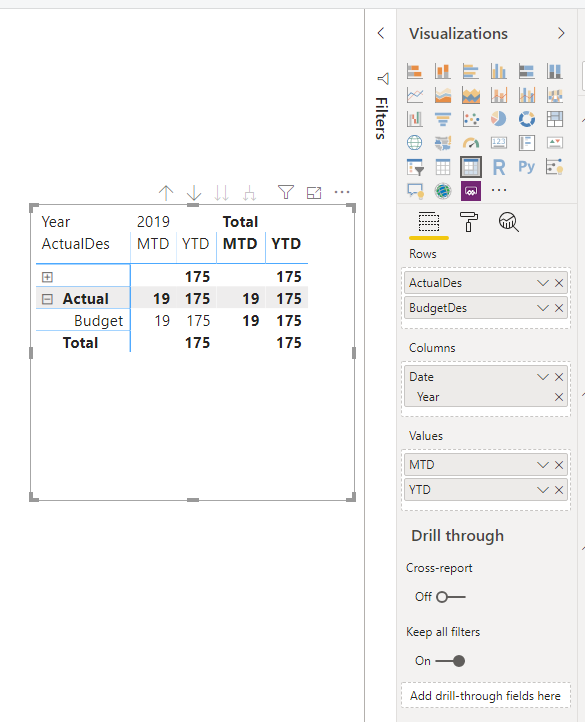Select the Q&A visual

[x=415, y=191]
